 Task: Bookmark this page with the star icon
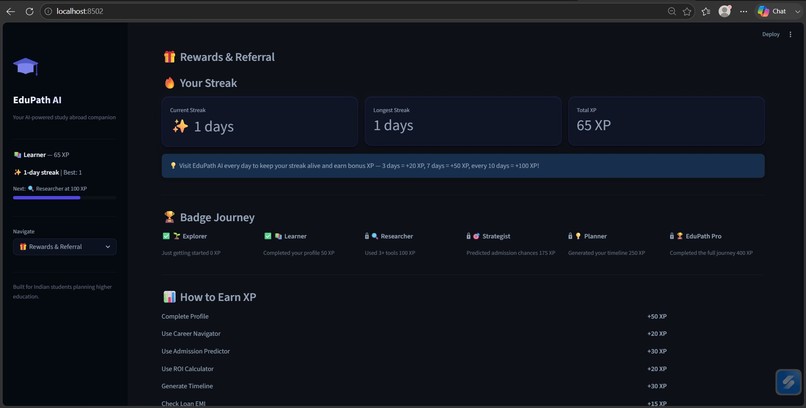(x=687, y=11)
